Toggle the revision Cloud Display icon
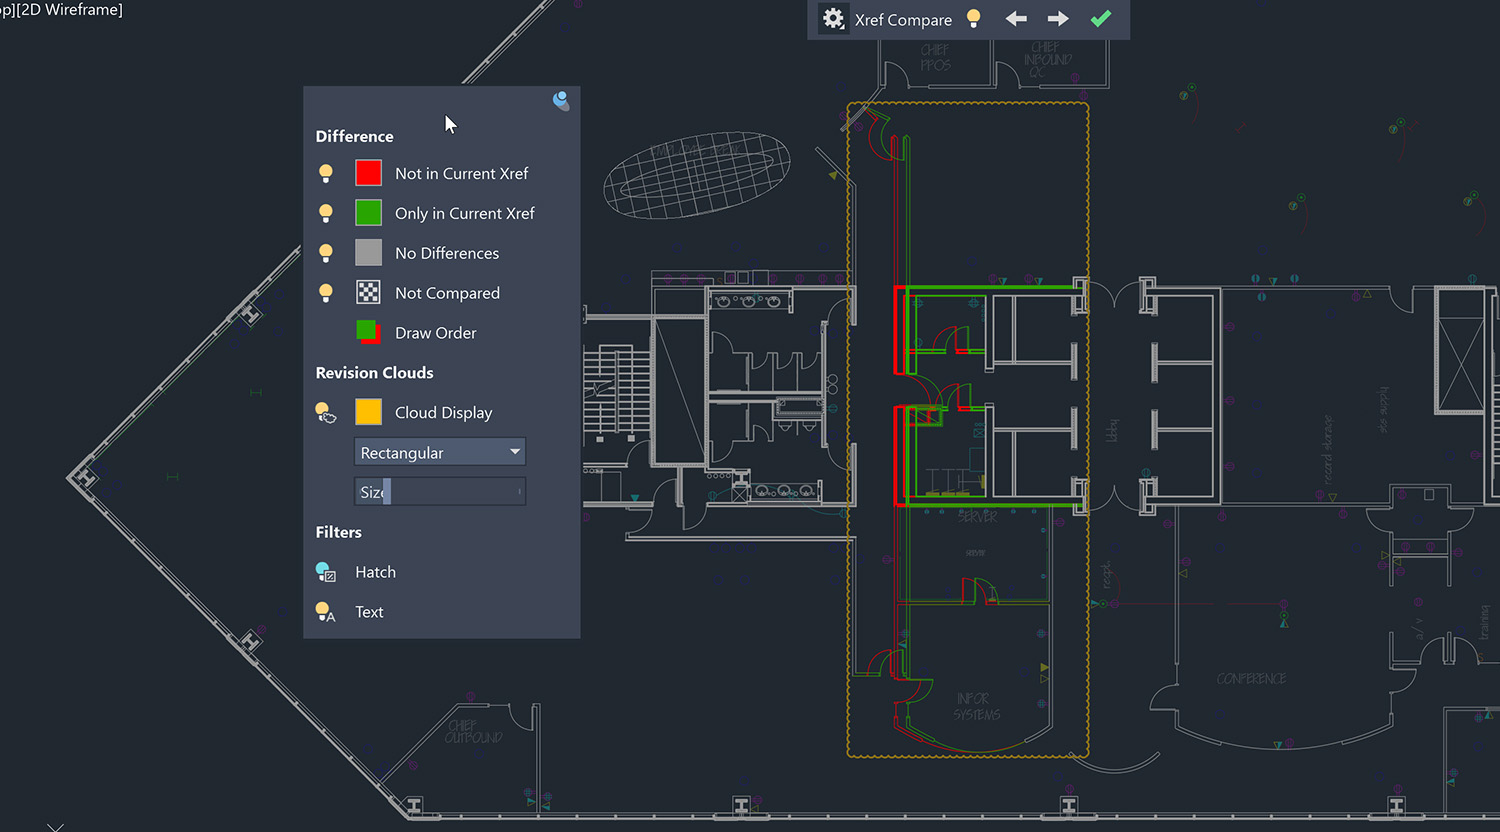This screenshot has width=1500, height=832. click(326, 413)
